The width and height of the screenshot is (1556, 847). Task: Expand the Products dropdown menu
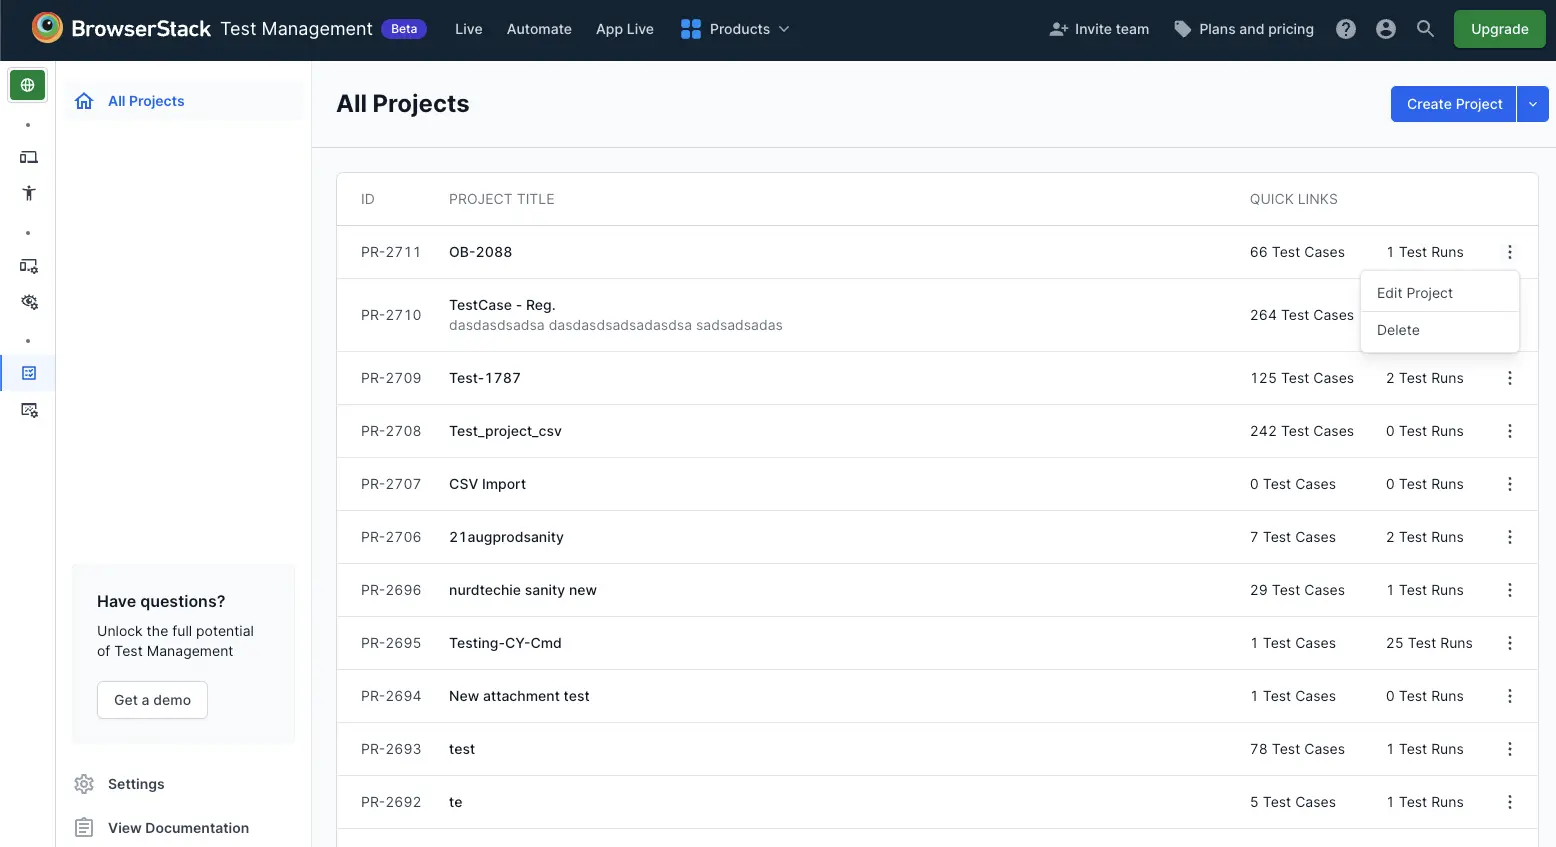click(735, 29)
